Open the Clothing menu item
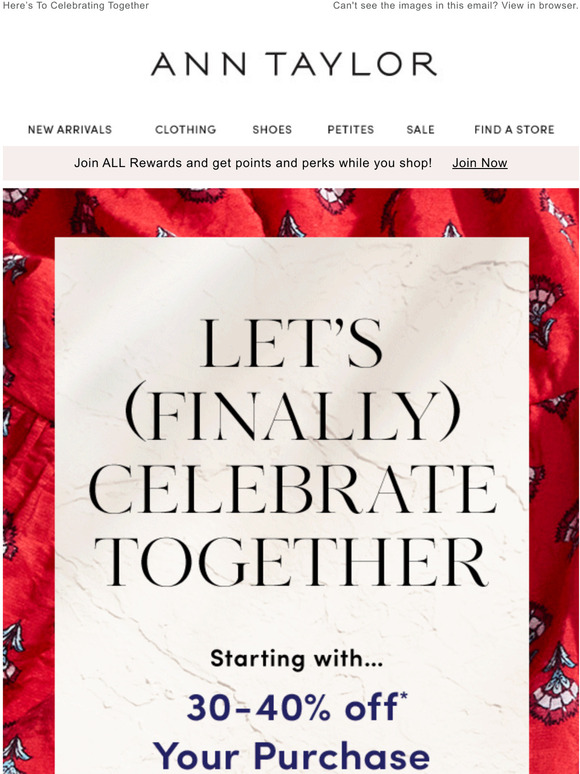Image resolution: width=580 pixels, height=774 pixels. click(186, 130)
